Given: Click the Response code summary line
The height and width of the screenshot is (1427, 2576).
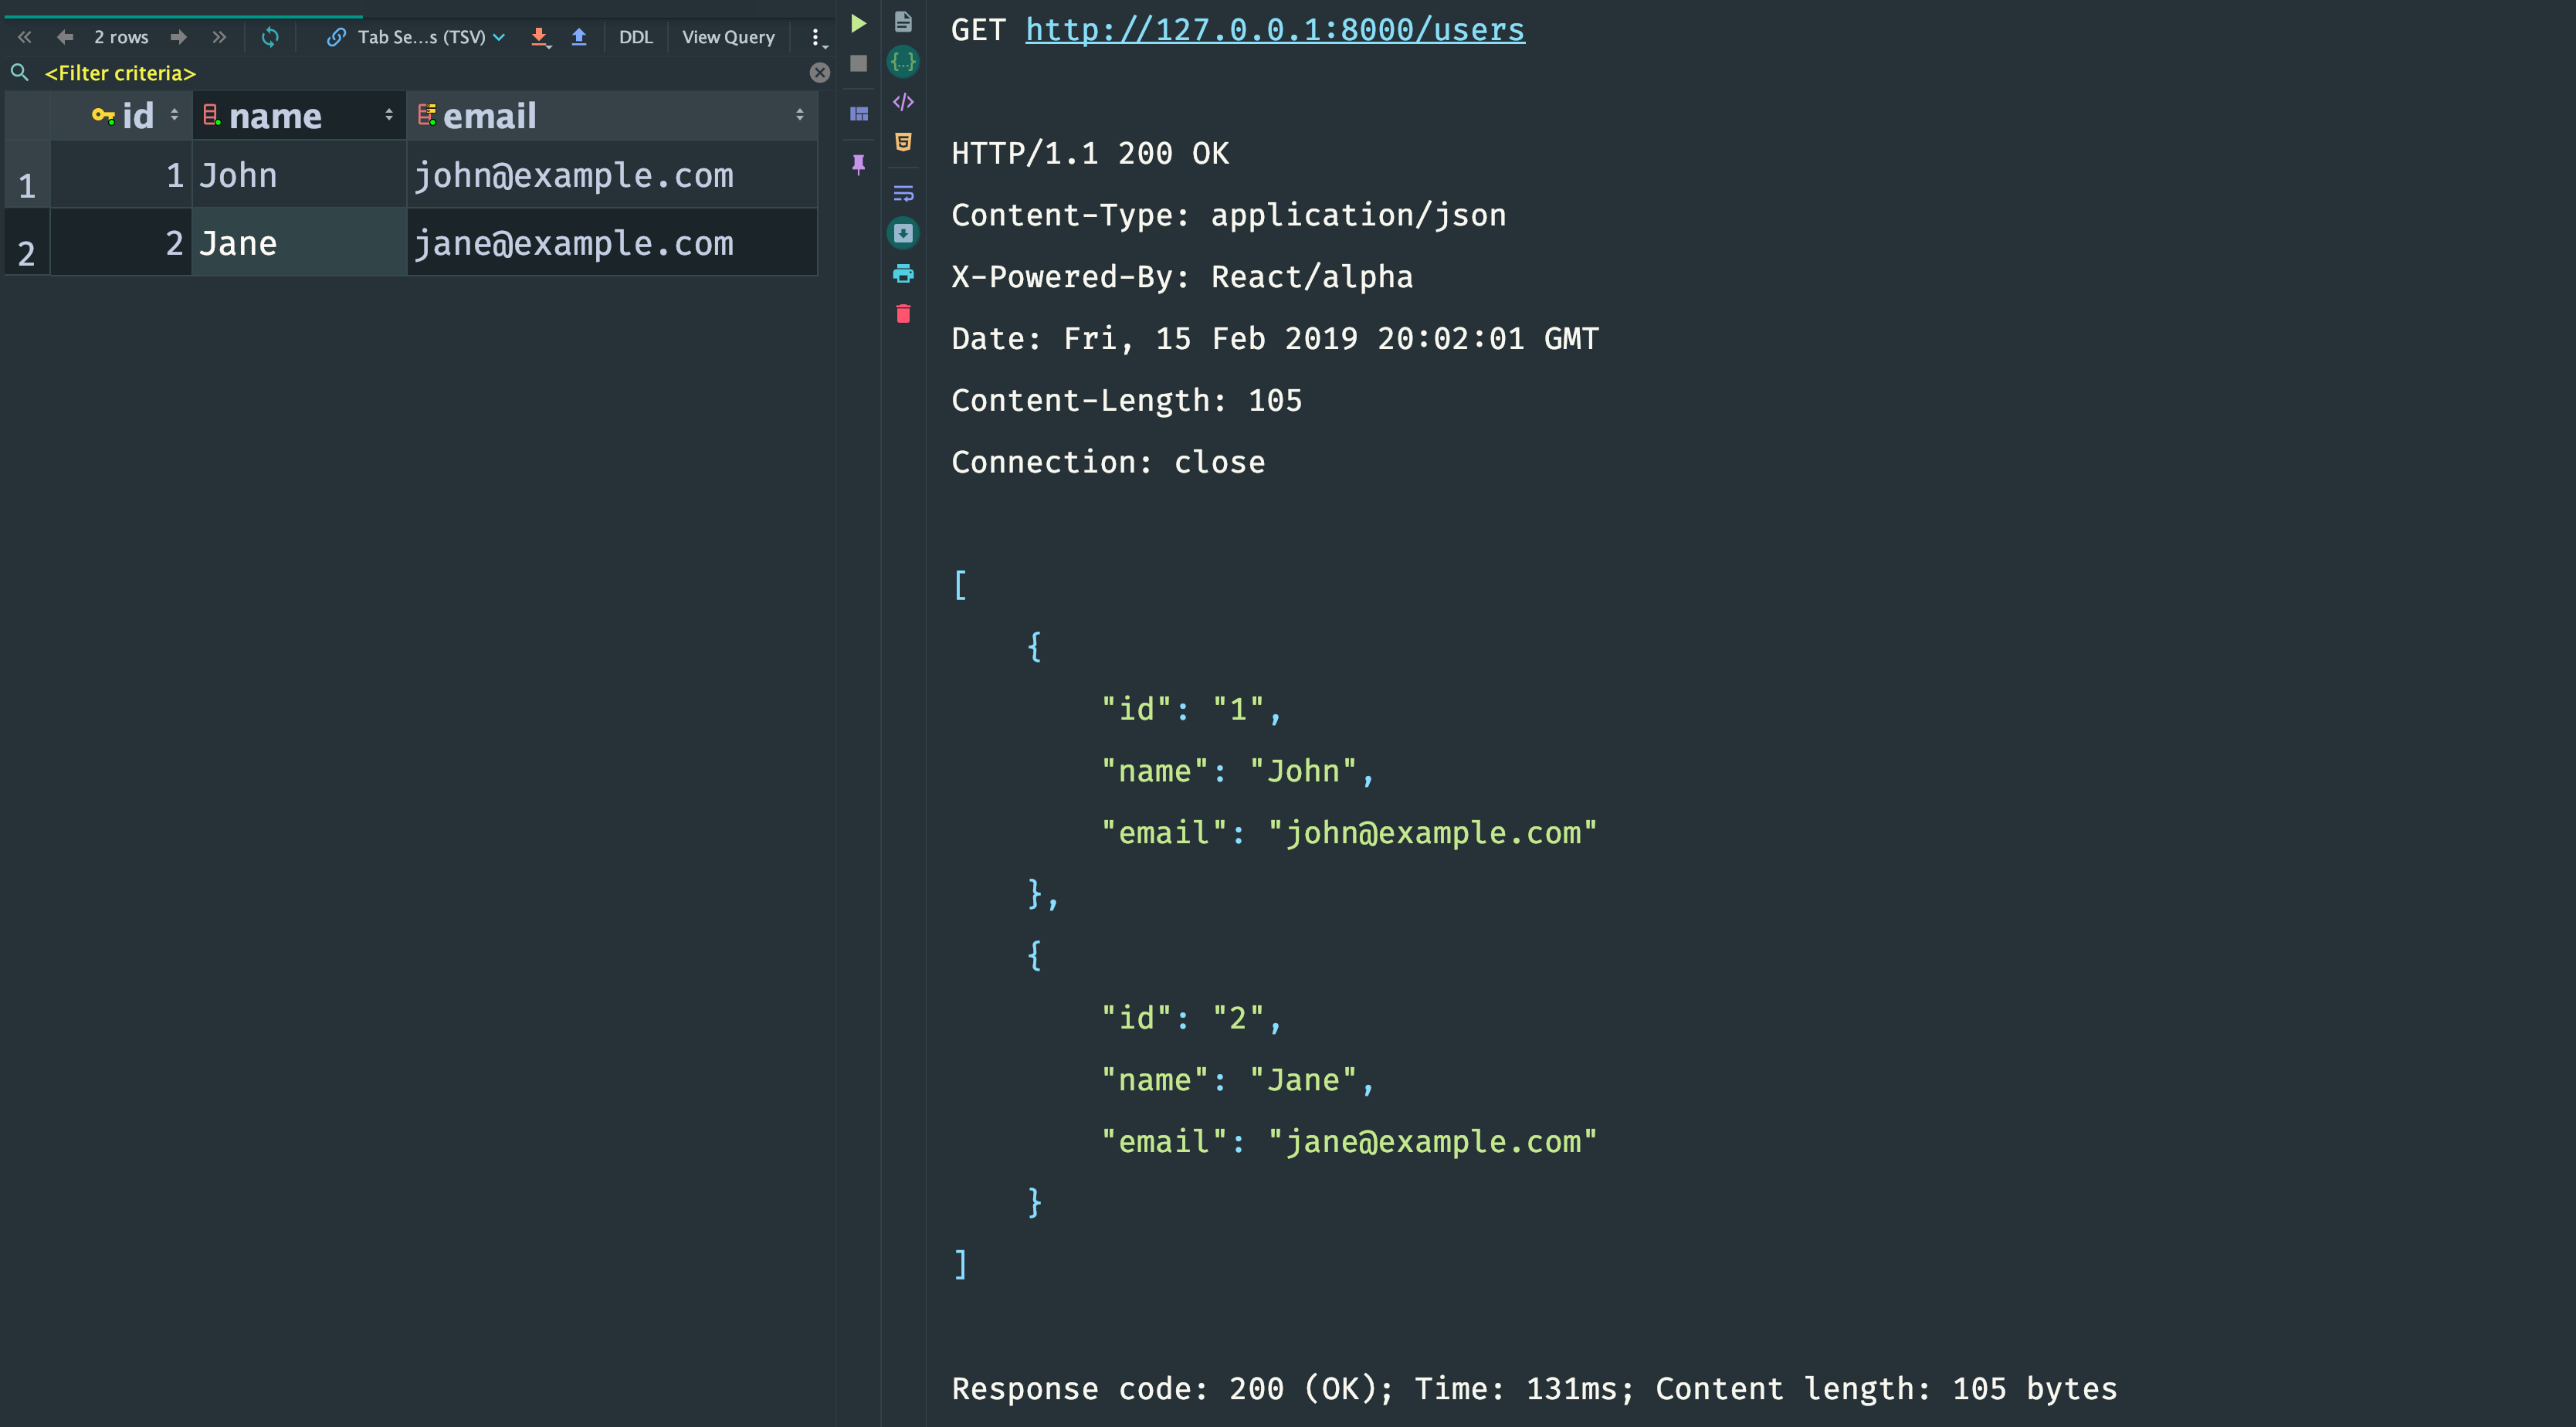Looking at the screenshot, I should pos(1534,1389).
